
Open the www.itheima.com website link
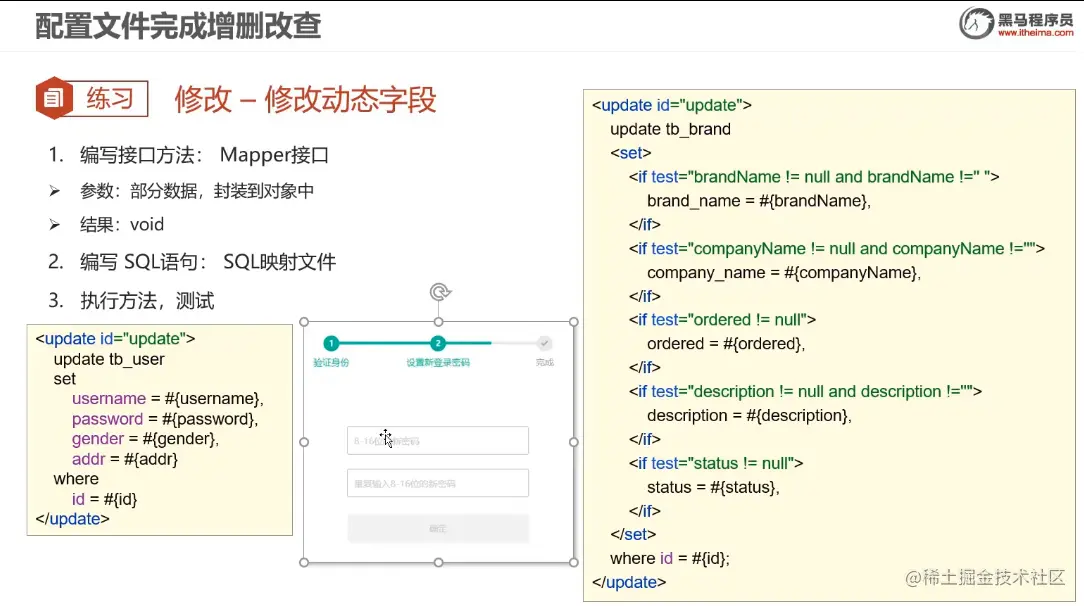pyautogui.click(x=1038, y=30)
